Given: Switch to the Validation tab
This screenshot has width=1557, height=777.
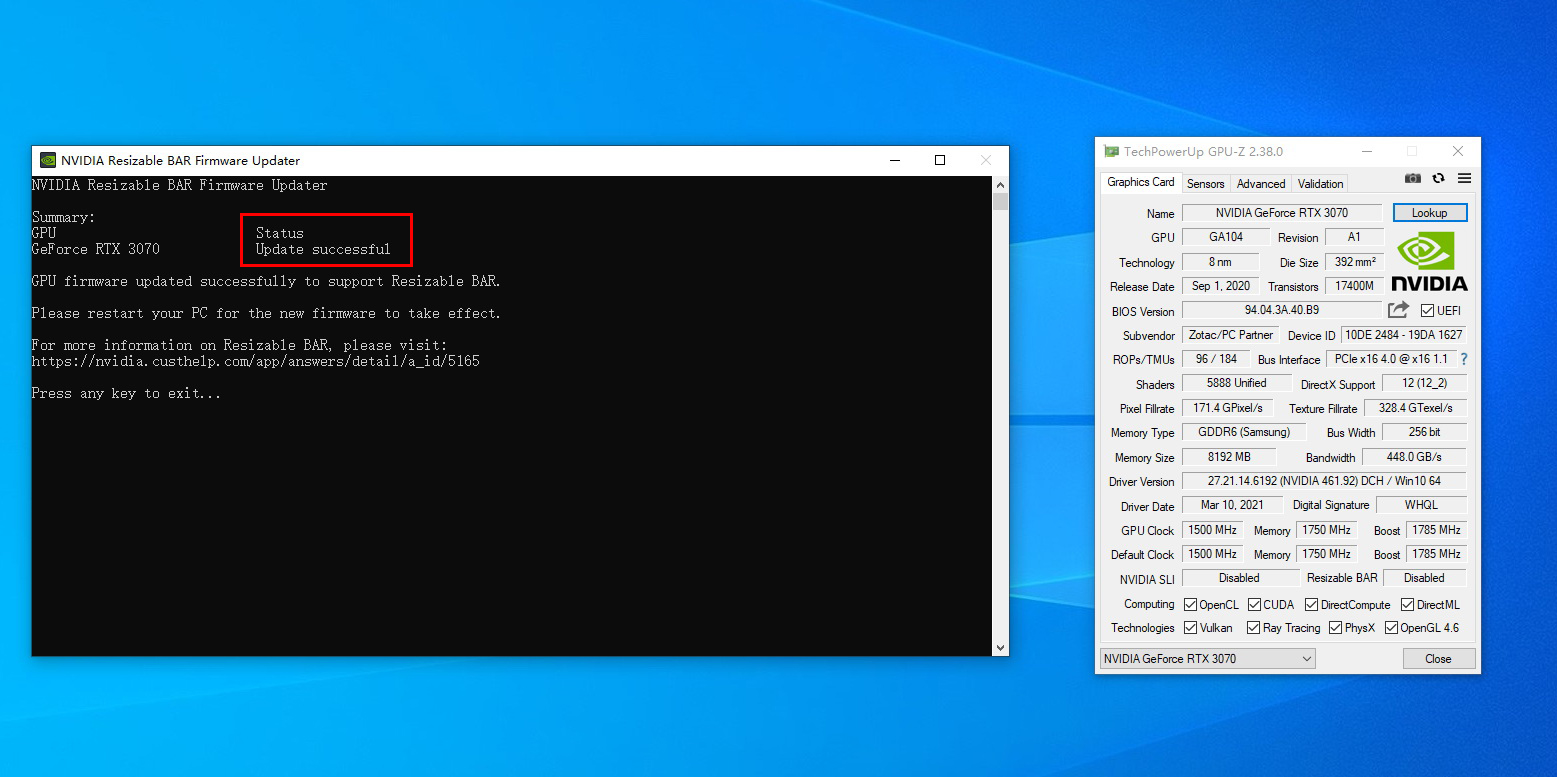Looking at the screenshot, I should pyautogui.click(x=1320, y=184).
